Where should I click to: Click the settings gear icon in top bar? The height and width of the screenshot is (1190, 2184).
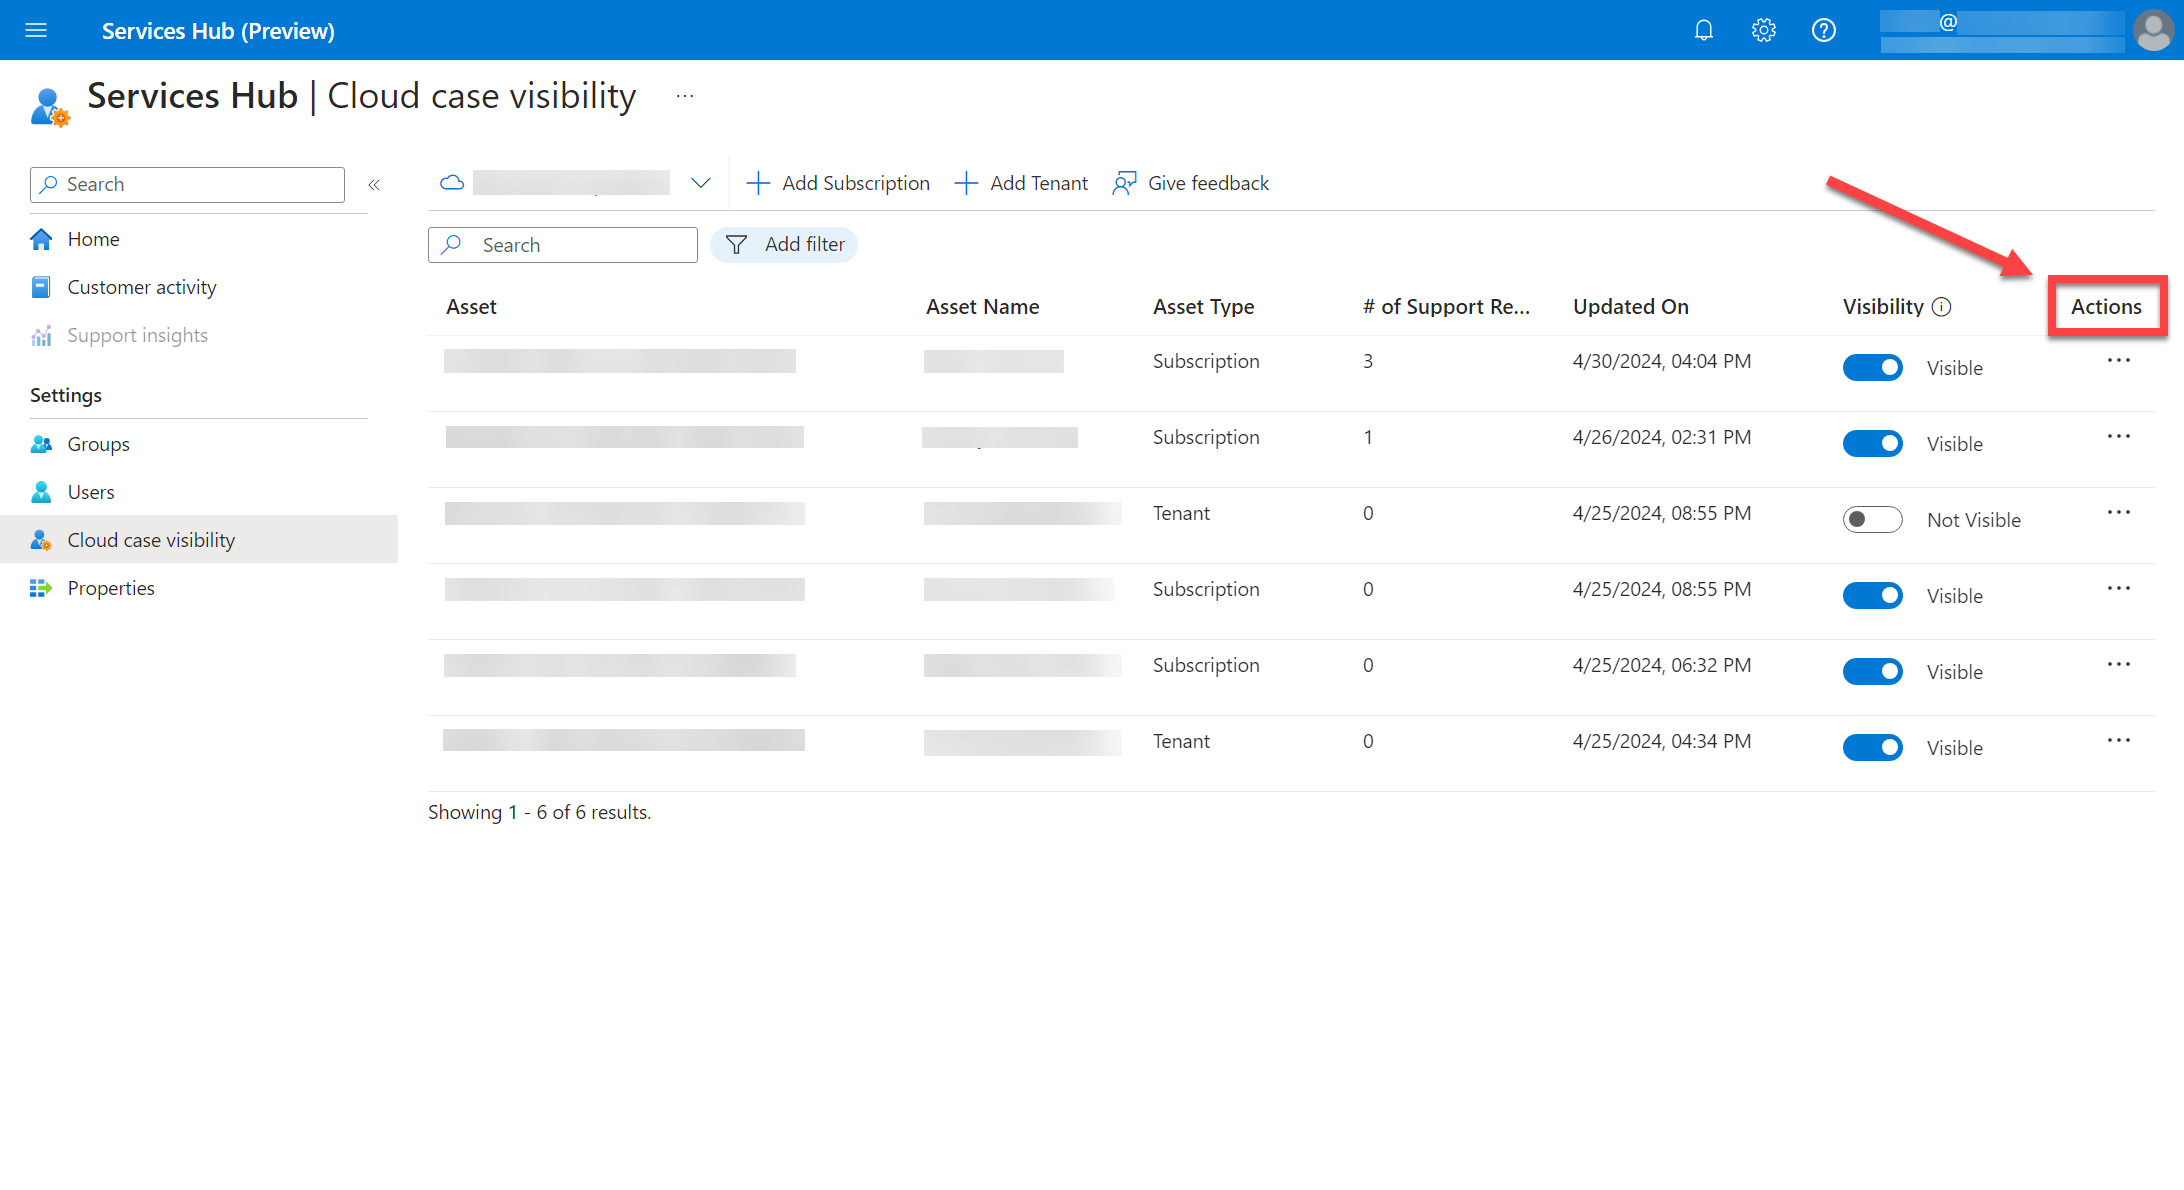(x=1761, y=29)
